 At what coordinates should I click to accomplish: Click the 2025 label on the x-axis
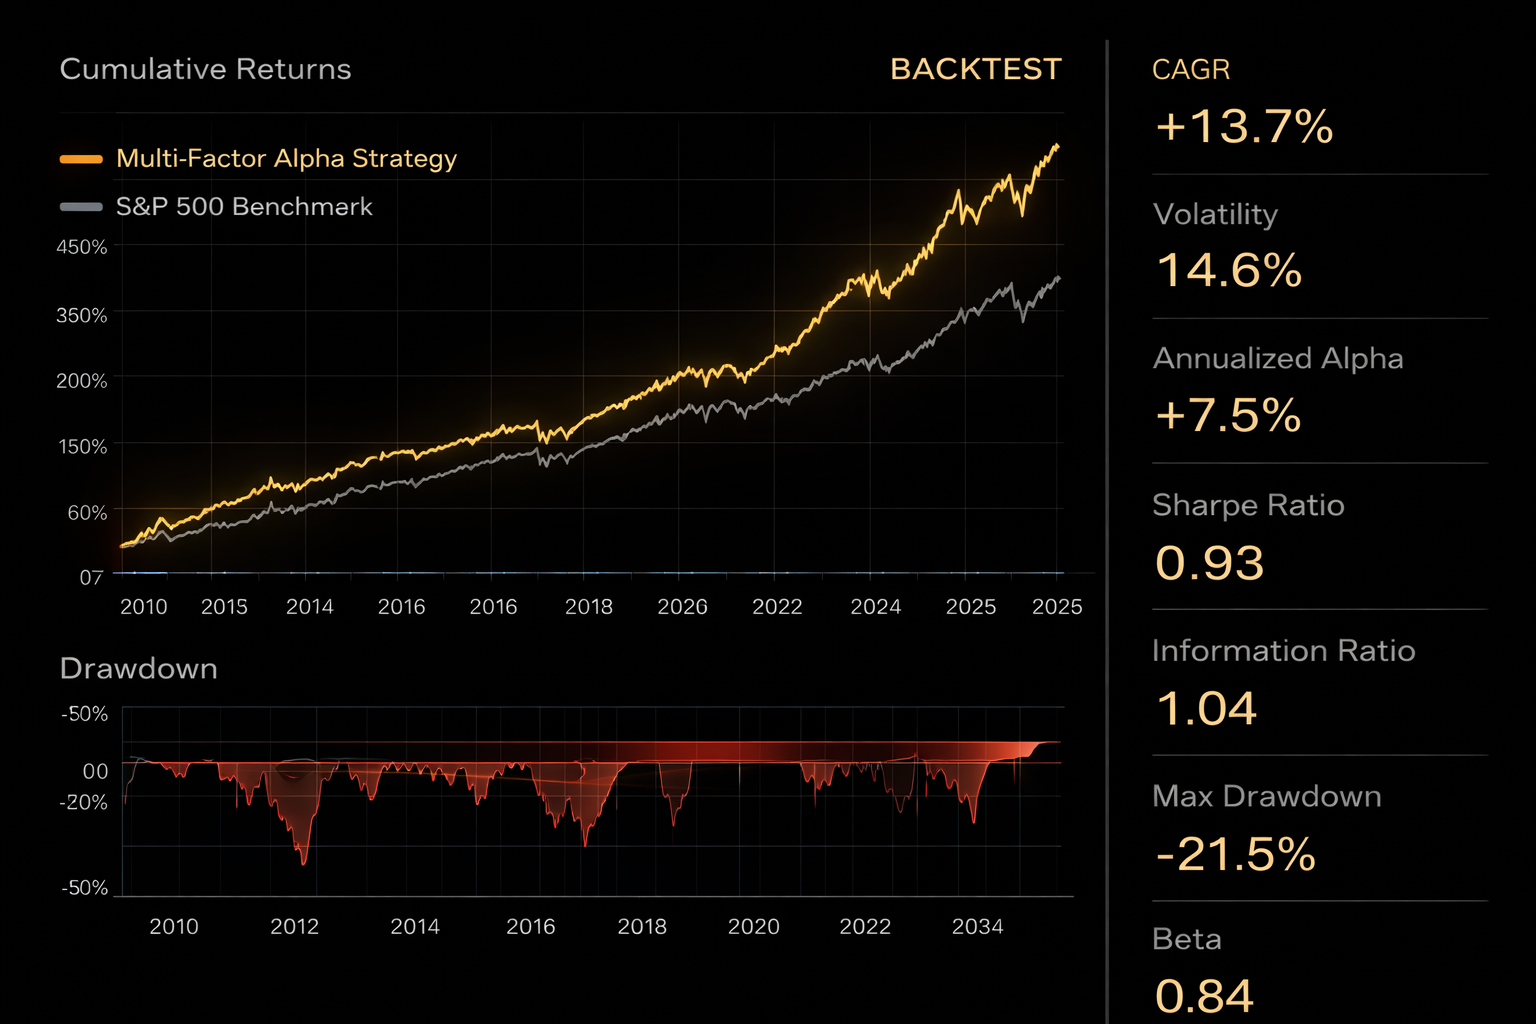click(x=1058, y=606)
